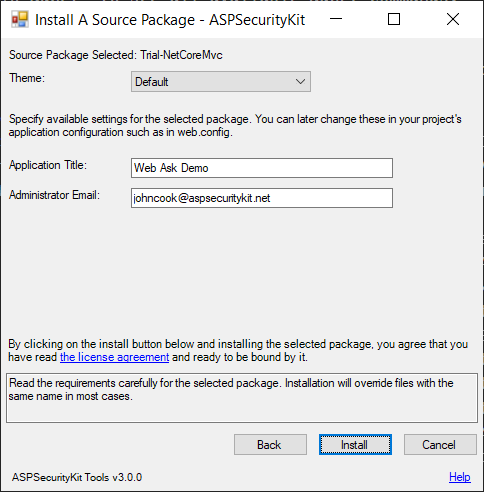Open the Theme combo box showing Default

(x=221, y=81)
